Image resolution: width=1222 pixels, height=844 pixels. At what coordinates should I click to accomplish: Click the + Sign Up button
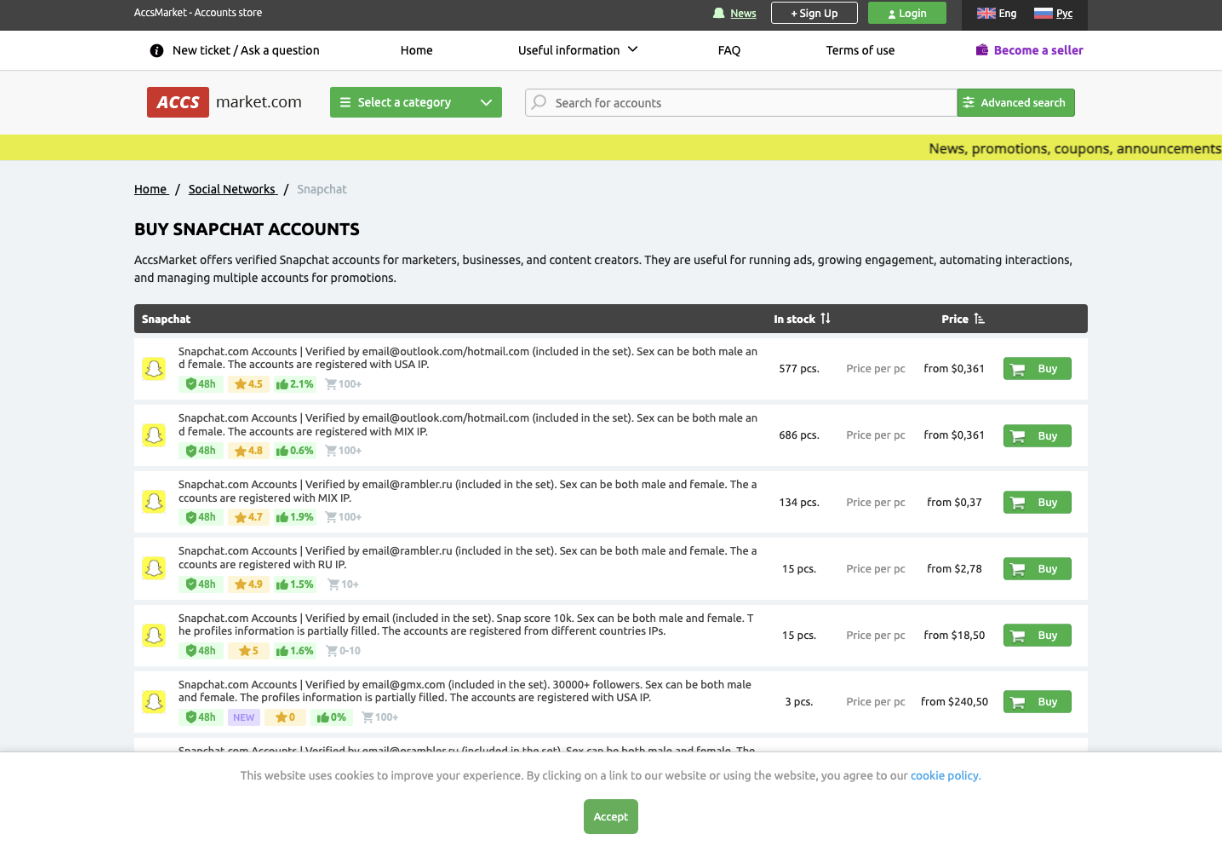814,13
